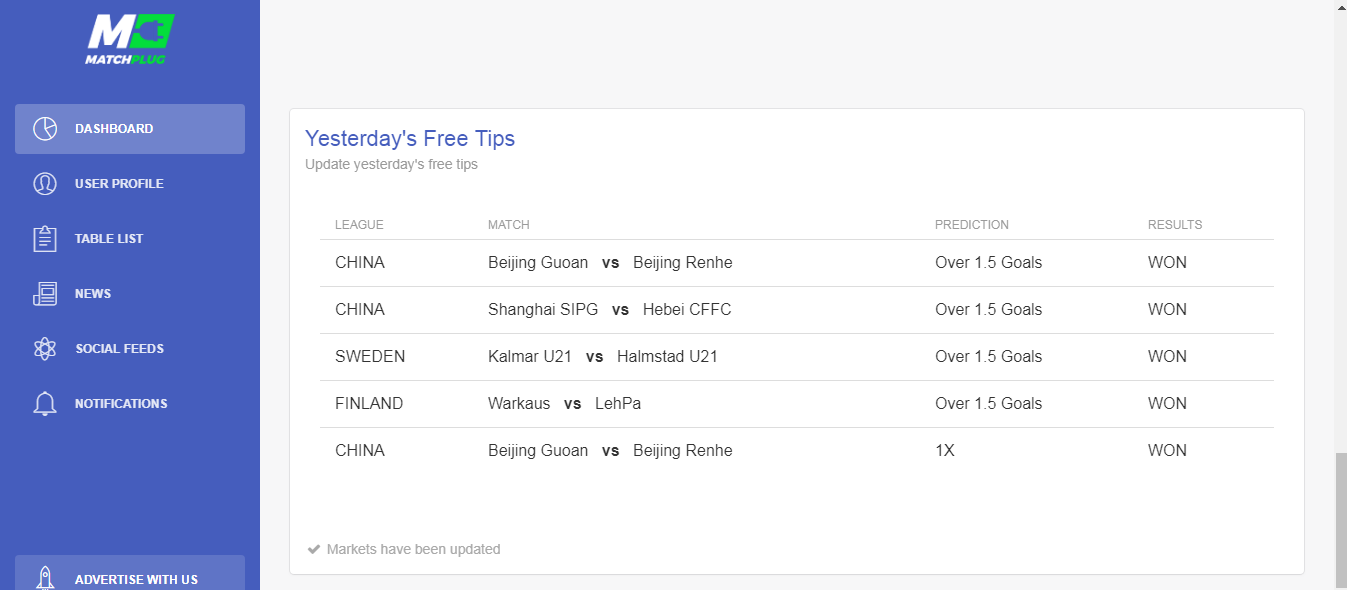Click the rocket icon beside Advertise
Screen dimensions: 1347x590
pyautogui.click(x=45, y=579)
